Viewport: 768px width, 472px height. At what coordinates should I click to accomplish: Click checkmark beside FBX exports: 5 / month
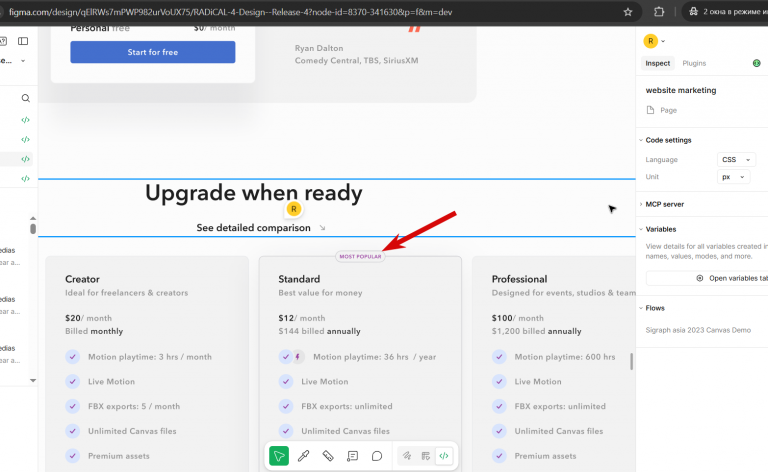(x=72, y=406)
